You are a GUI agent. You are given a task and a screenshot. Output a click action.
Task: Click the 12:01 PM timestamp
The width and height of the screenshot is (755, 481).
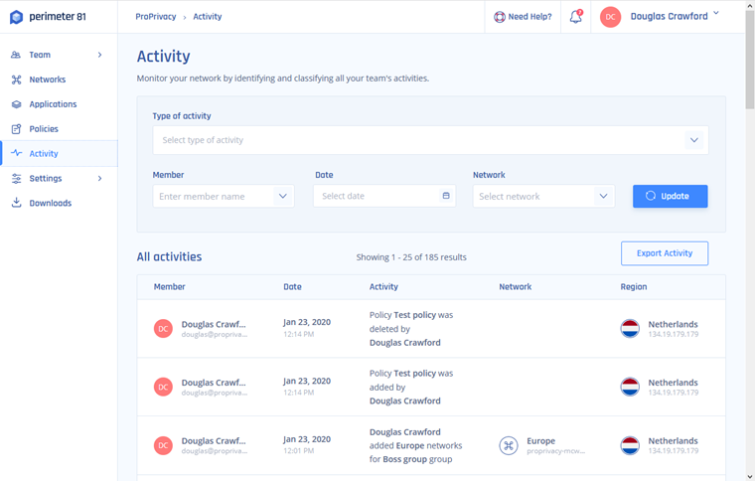coord(299,451)
